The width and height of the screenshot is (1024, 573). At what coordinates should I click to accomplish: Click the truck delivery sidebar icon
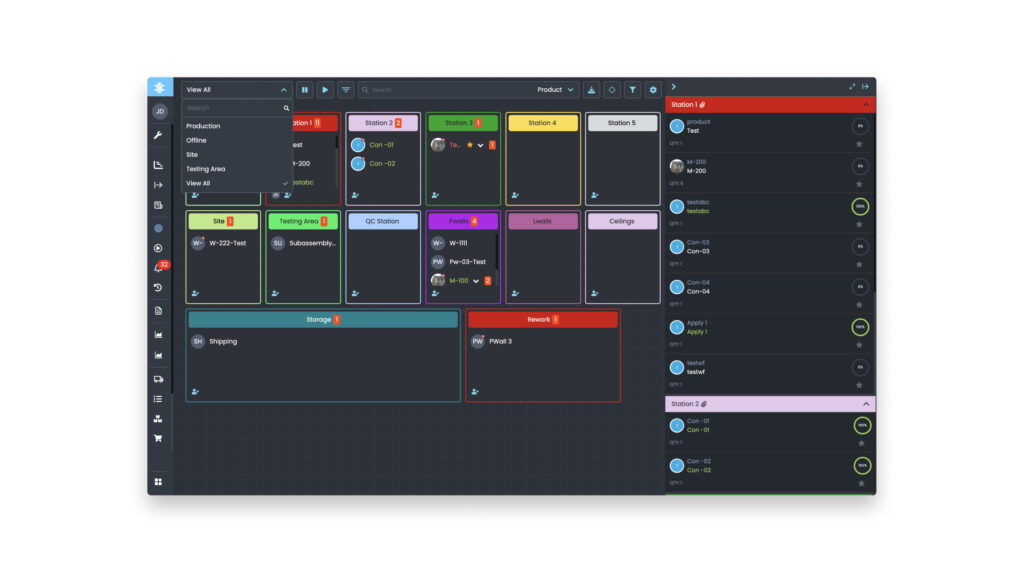pos(158,379)
